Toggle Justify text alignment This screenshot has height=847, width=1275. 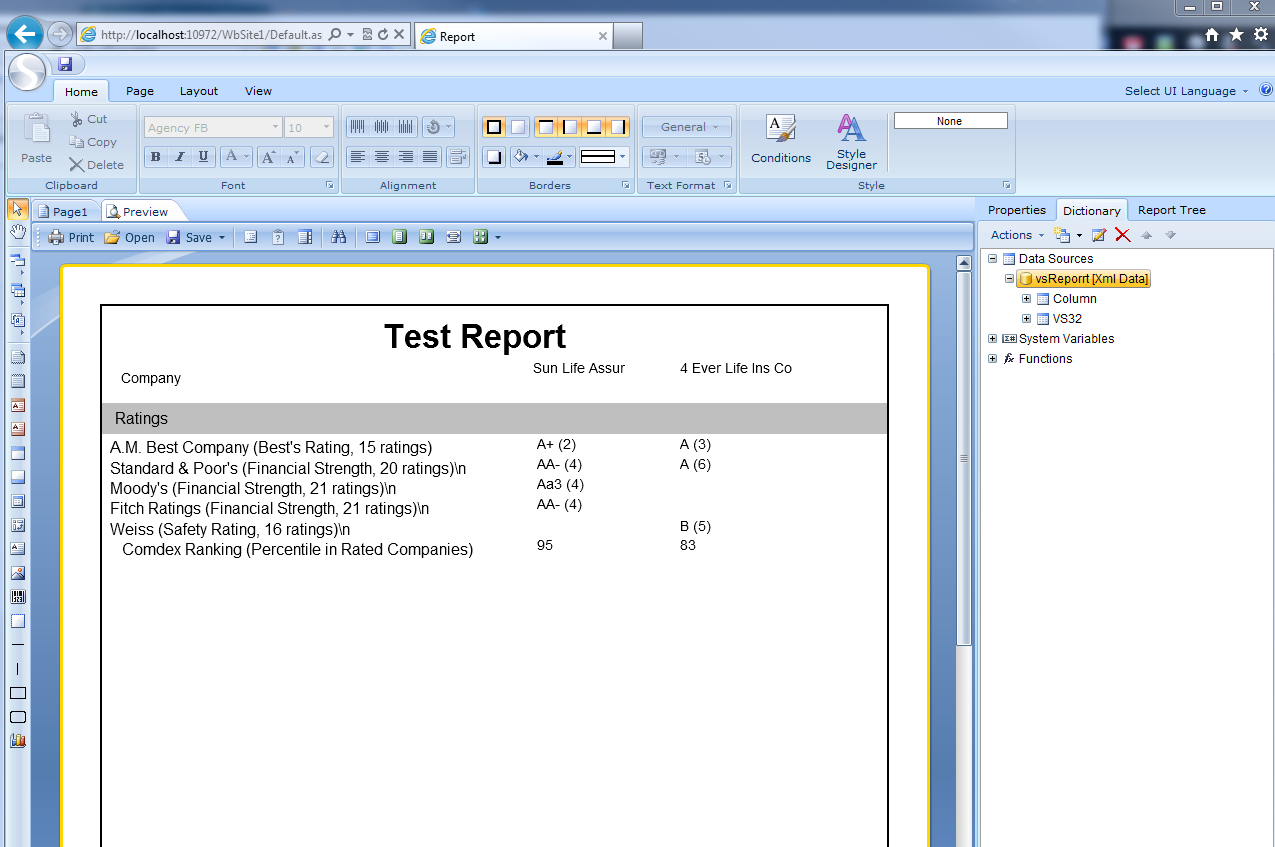pos(429,156)
